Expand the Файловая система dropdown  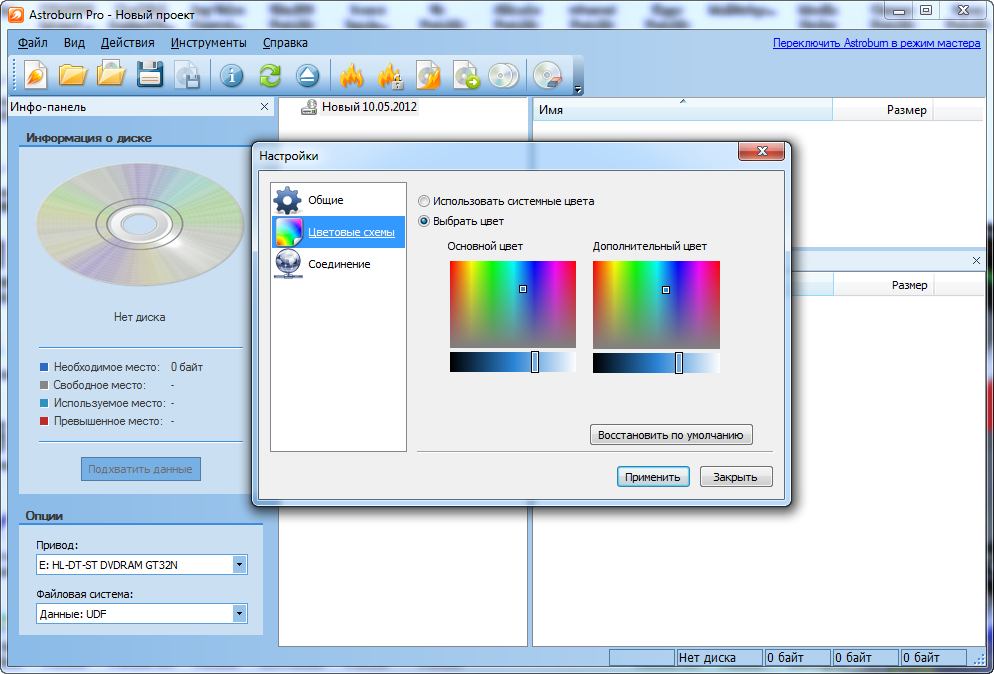tap(239, 614)
